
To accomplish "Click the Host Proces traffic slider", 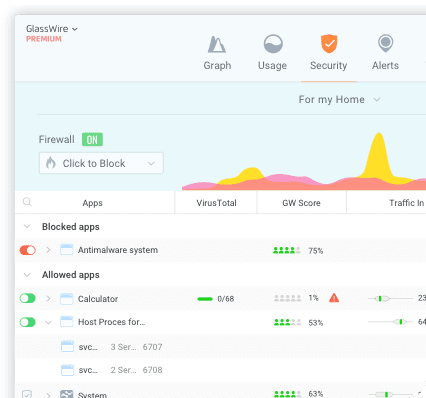I will 390,322.
